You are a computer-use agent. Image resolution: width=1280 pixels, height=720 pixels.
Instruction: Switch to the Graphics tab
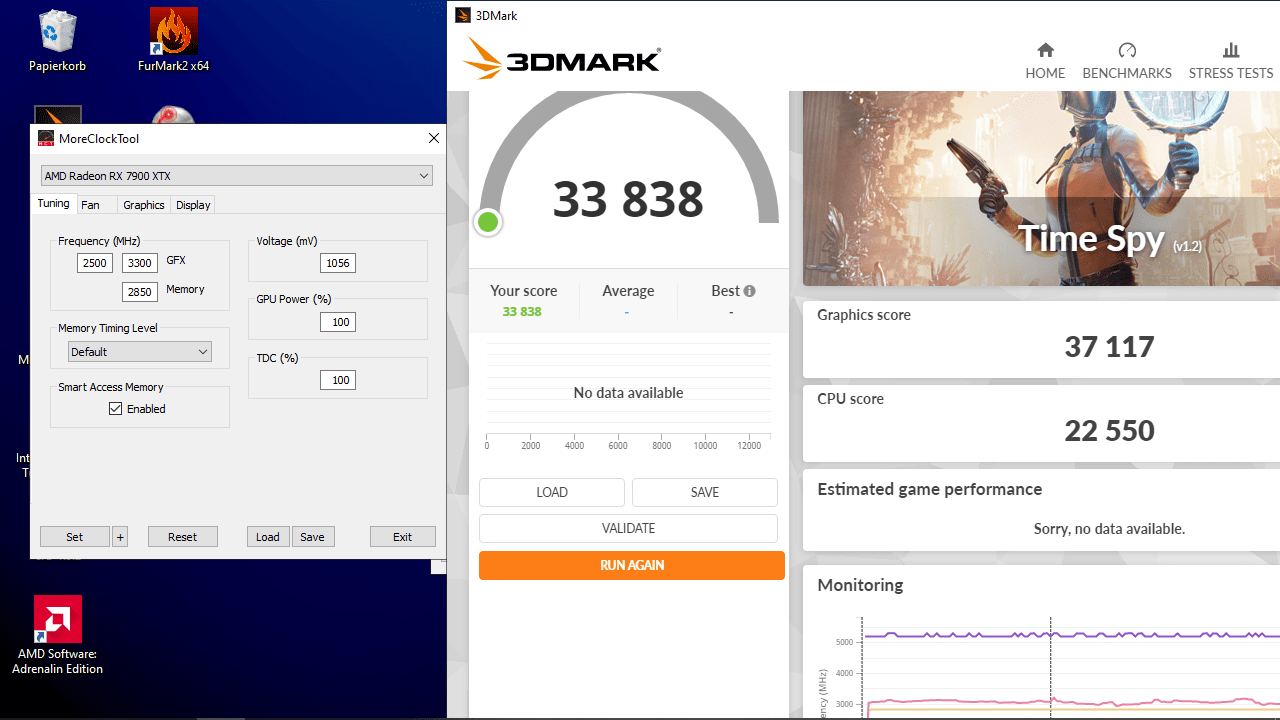(143, 205)
